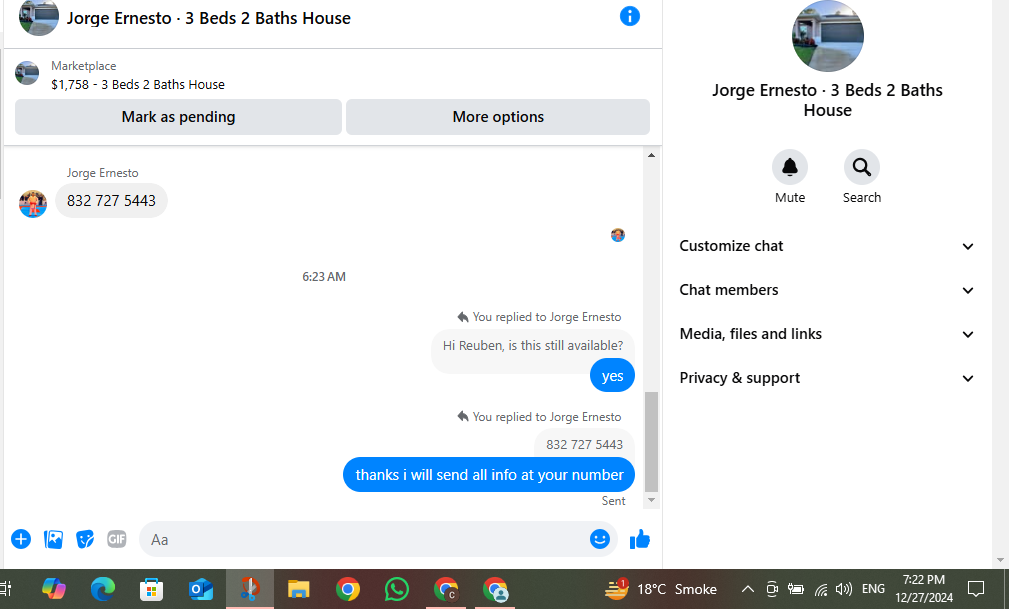
Task: Expand the Privacy & support section
Action: pyautogui.click(x=827, y=378)
